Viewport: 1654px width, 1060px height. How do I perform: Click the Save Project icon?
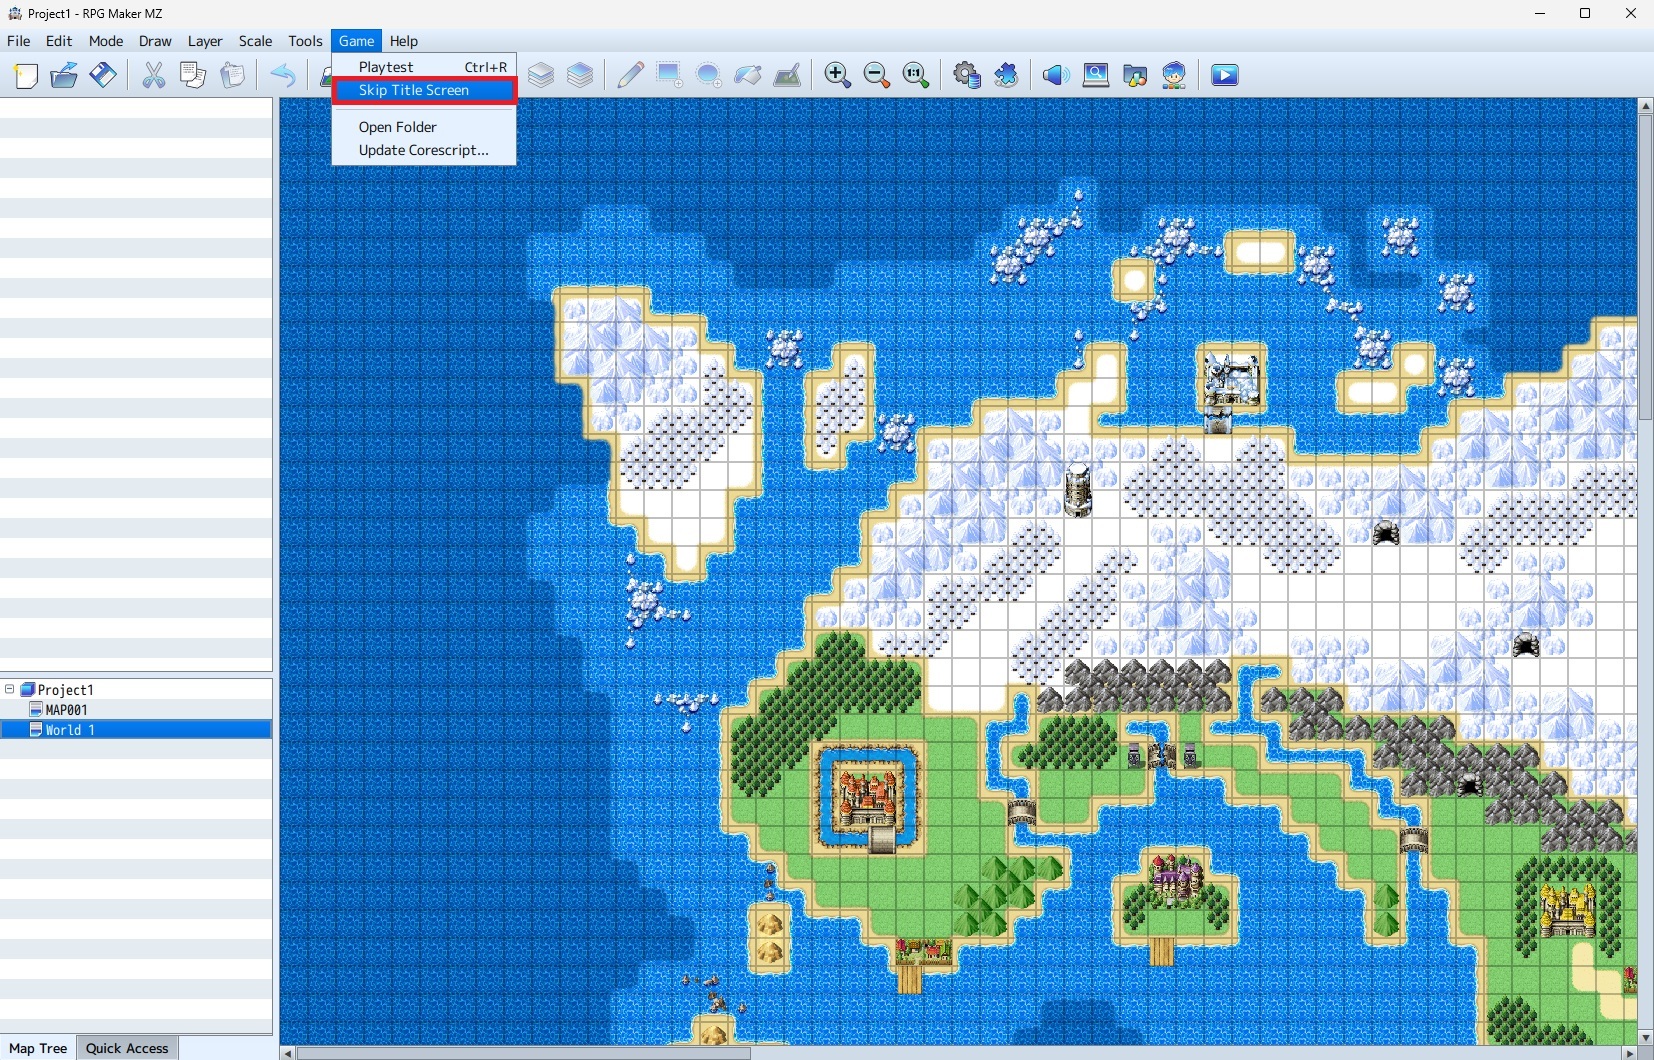coord(103,75)
